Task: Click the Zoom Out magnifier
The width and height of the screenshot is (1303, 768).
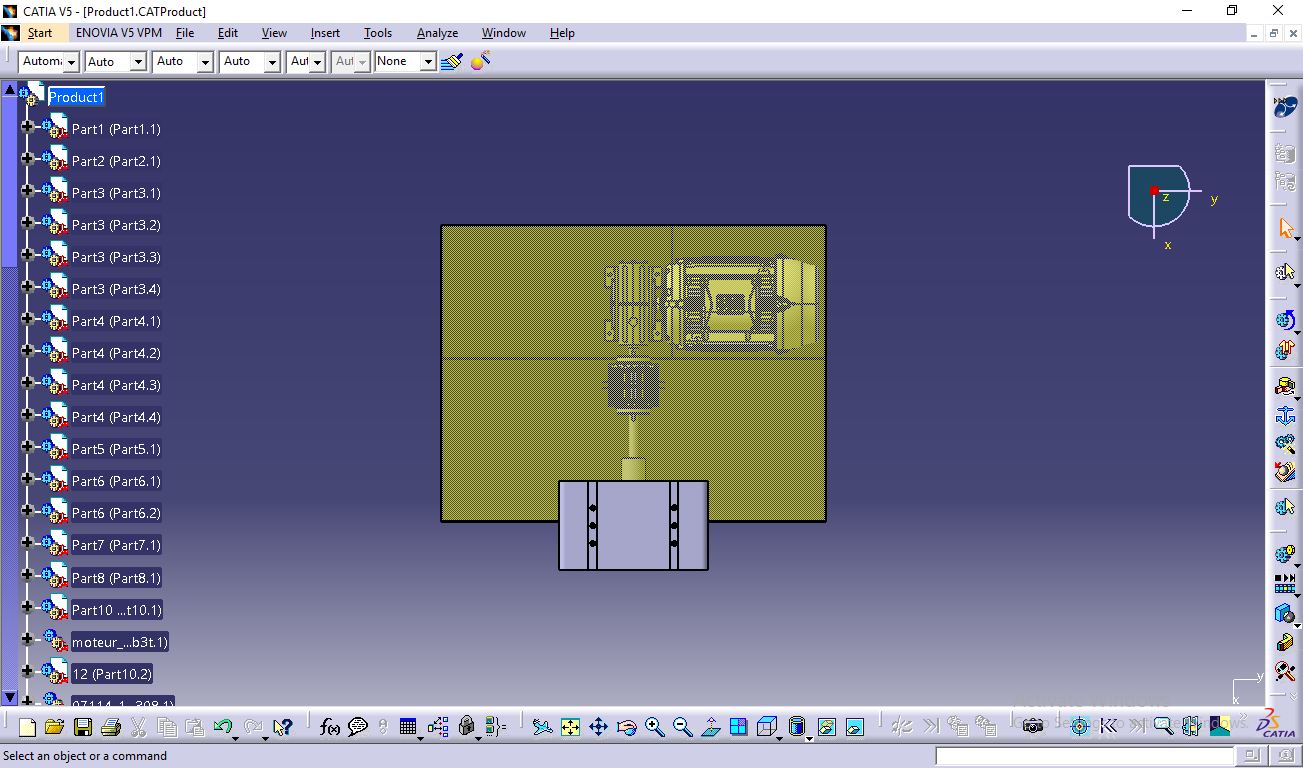Action: pyautogui.click(x=682, y=727)
